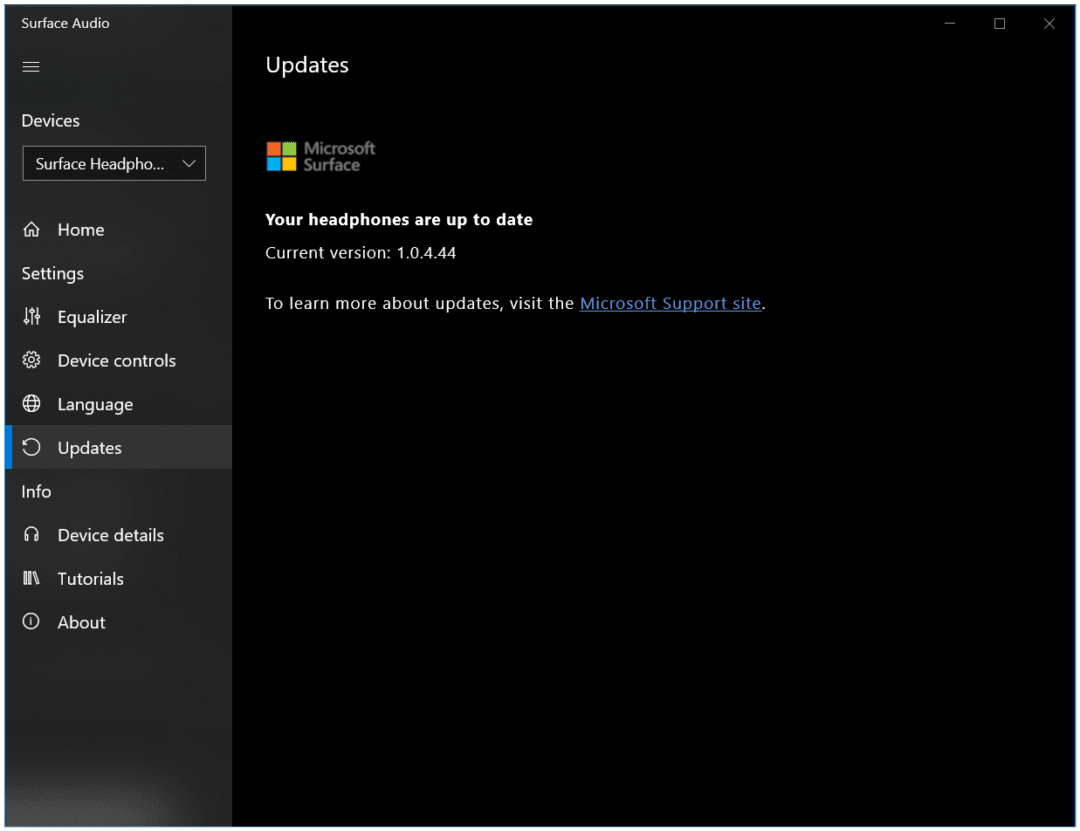Open the About page from the sidebar
Image resolution: width=1080 pixels, height=831 pixels.
81,622
